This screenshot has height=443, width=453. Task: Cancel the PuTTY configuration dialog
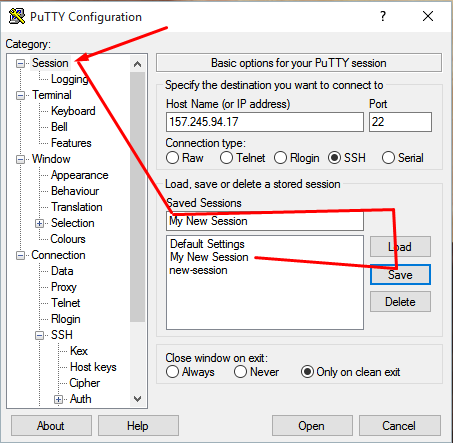[400, 426]
